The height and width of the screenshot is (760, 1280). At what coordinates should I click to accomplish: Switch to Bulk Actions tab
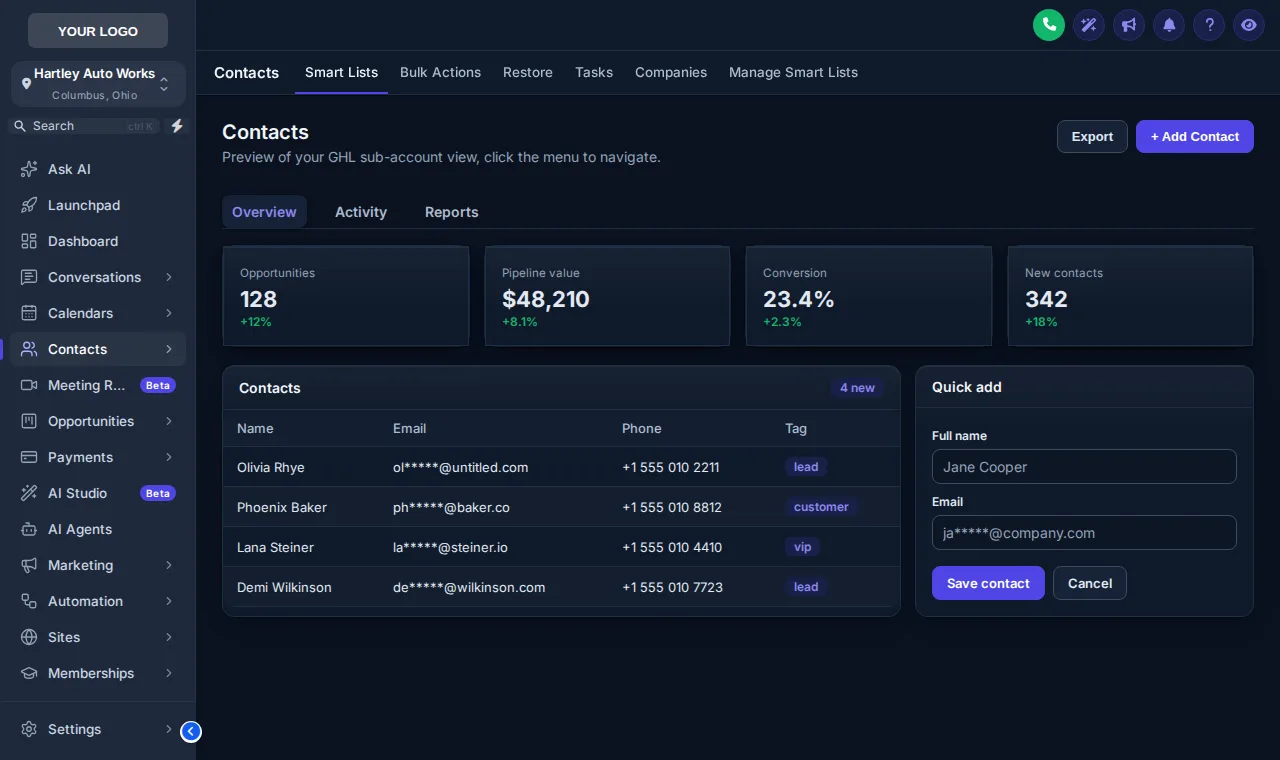pyautogui.click(x=440, y=72)
